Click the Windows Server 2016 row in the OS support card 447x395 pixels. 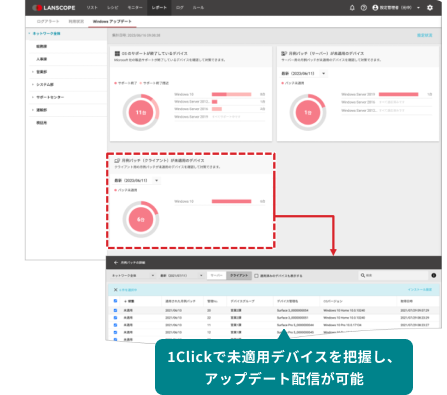pyautogui.click(x=220, y=109)
